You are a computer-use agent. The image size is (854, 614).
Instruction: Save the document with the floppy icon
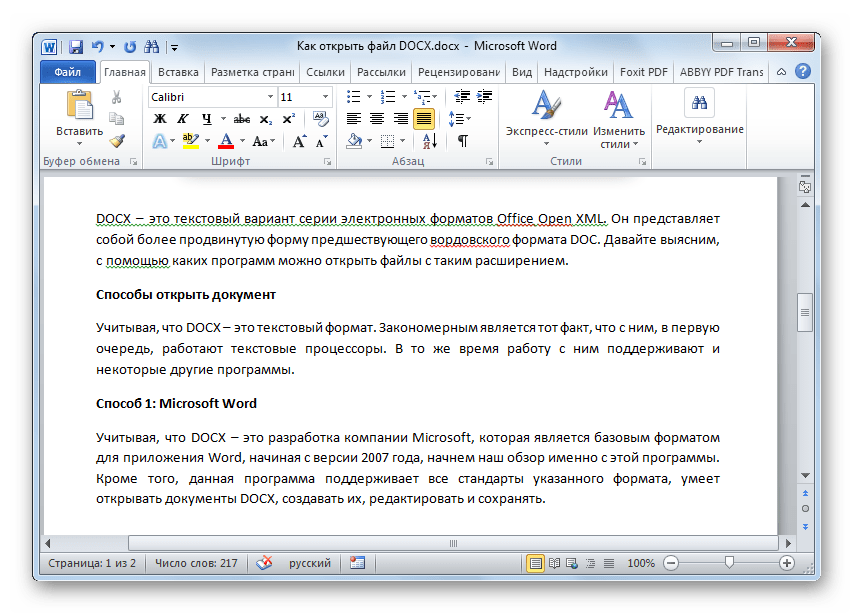point(76,47)
